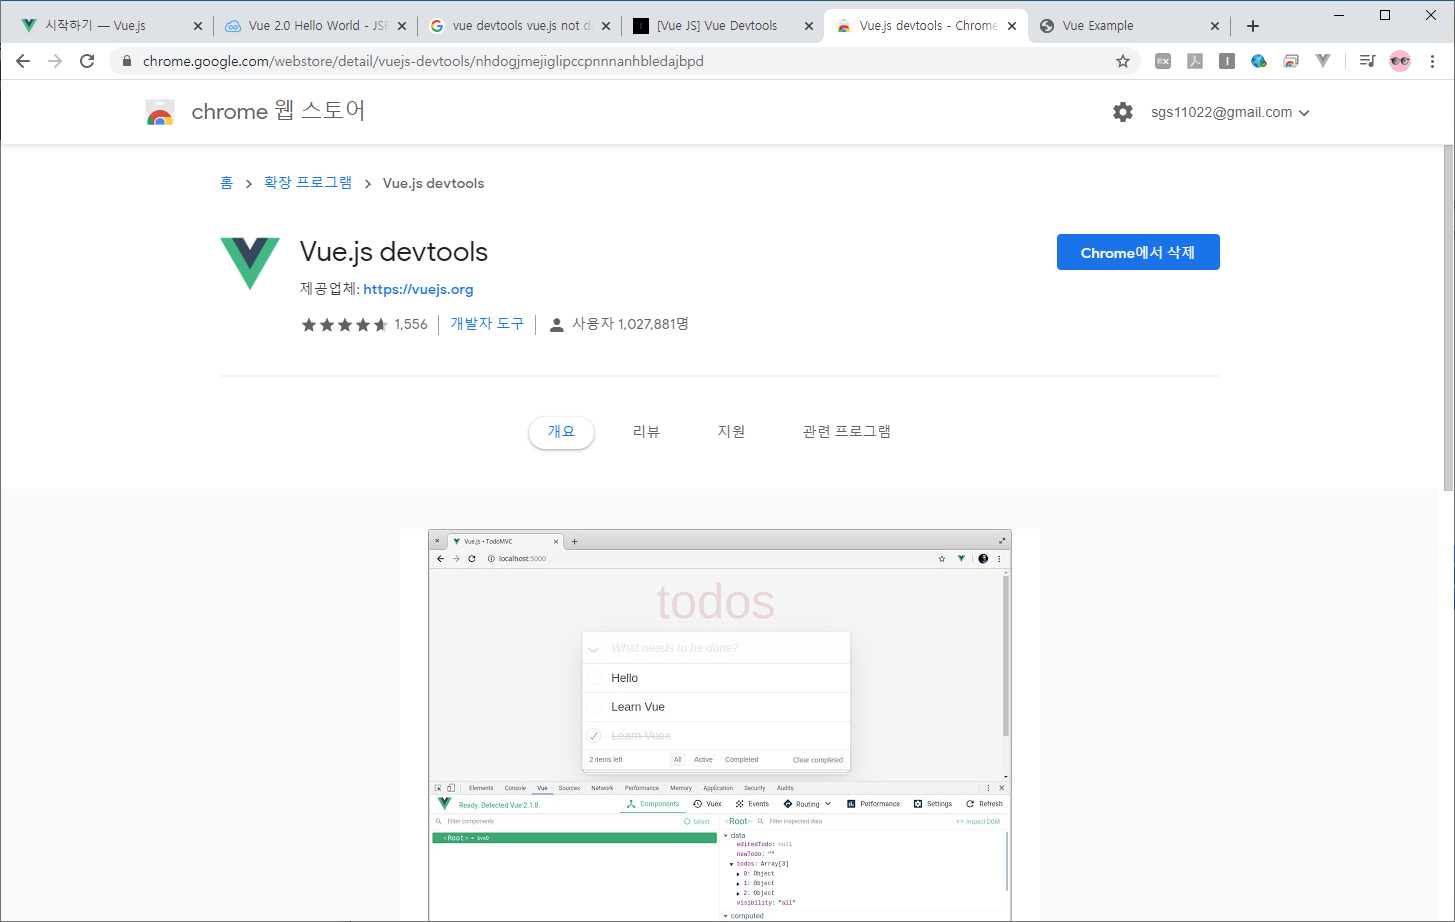
Task: Go to 홈 in the breadcrumb
Action: (x=226, y=183)
